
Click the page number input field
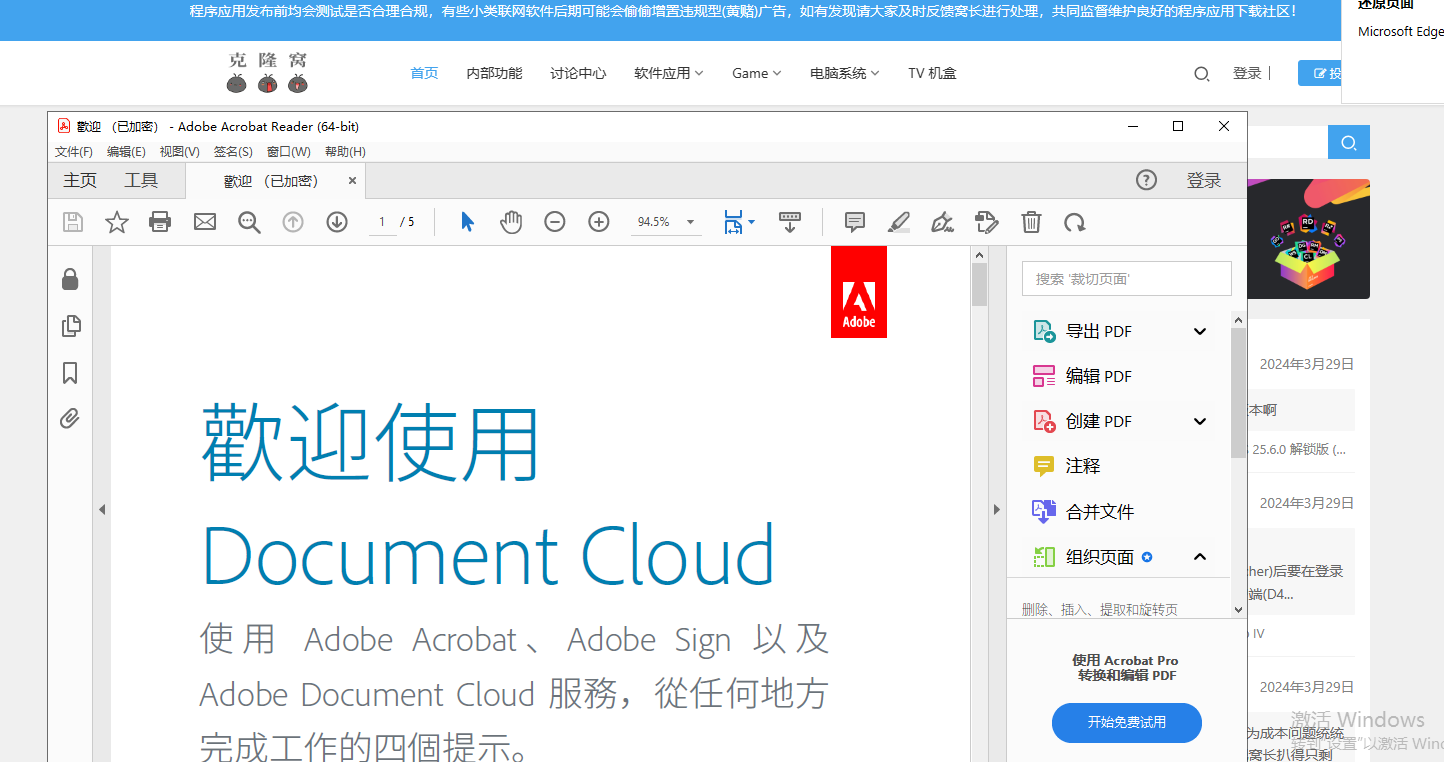pos(382,222)
